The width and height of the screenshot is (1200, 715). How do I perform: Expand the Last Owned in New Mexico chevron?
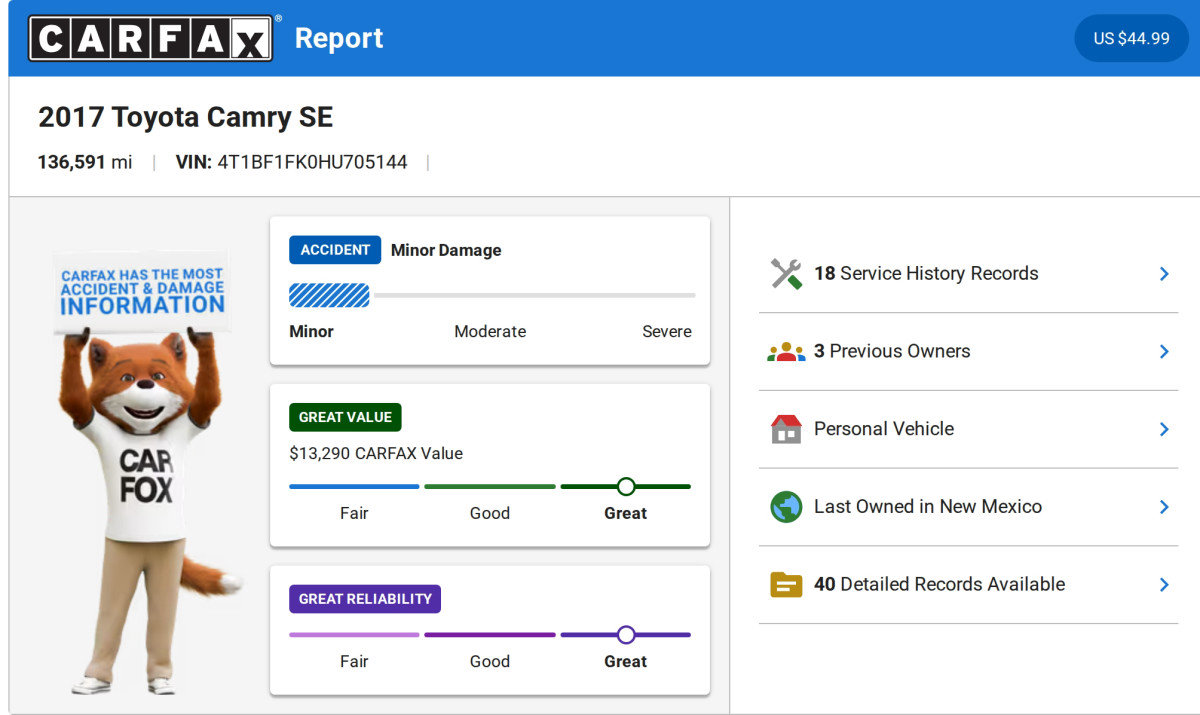pos(1164,507)
